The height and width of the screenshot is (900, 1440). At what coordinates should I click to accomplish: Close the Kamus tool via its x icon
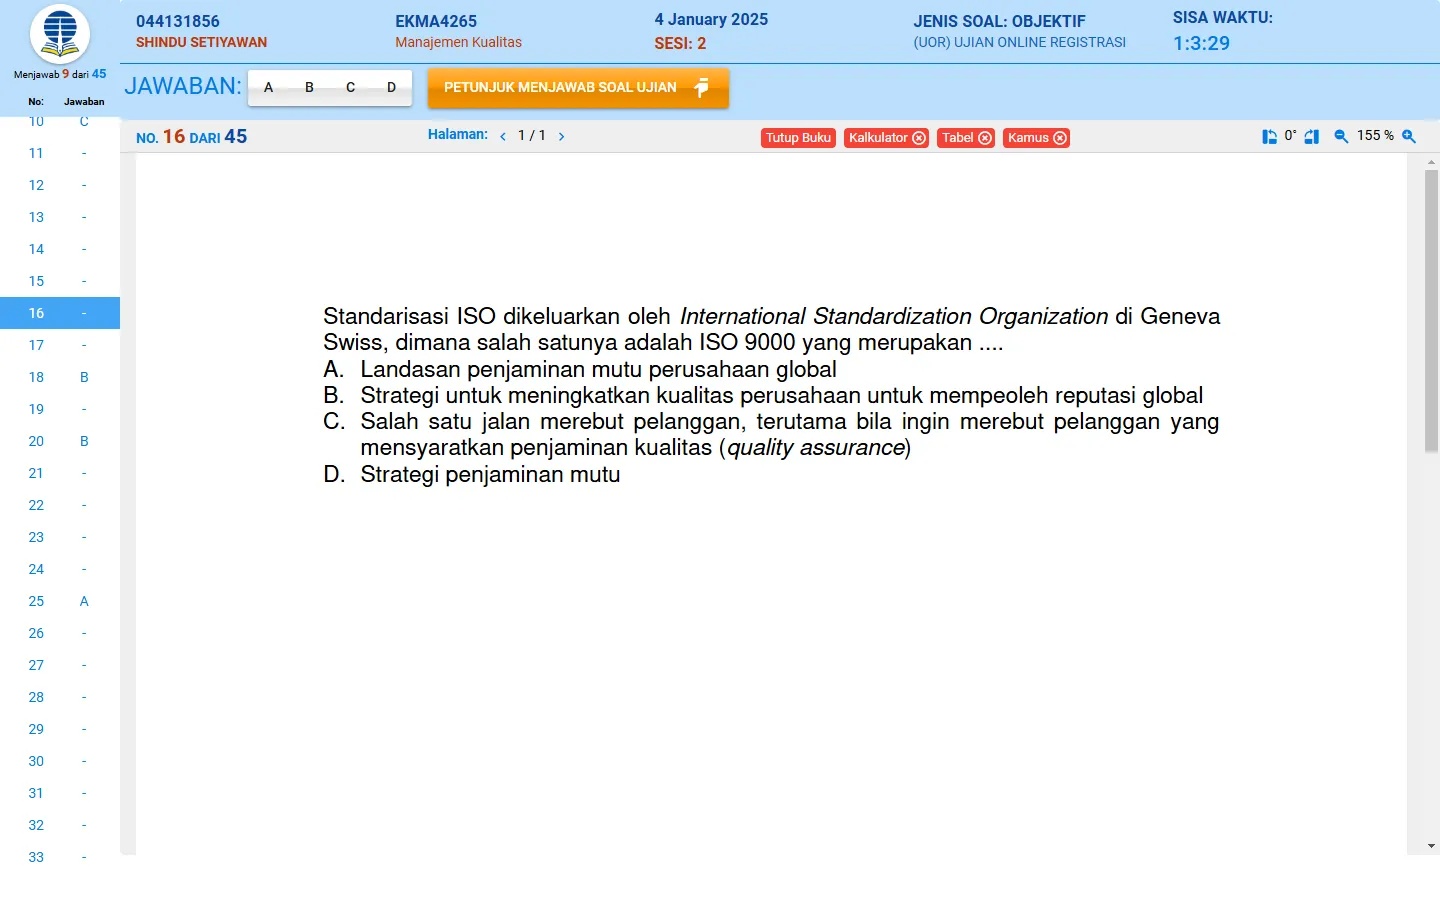(x=1061, y=138)
